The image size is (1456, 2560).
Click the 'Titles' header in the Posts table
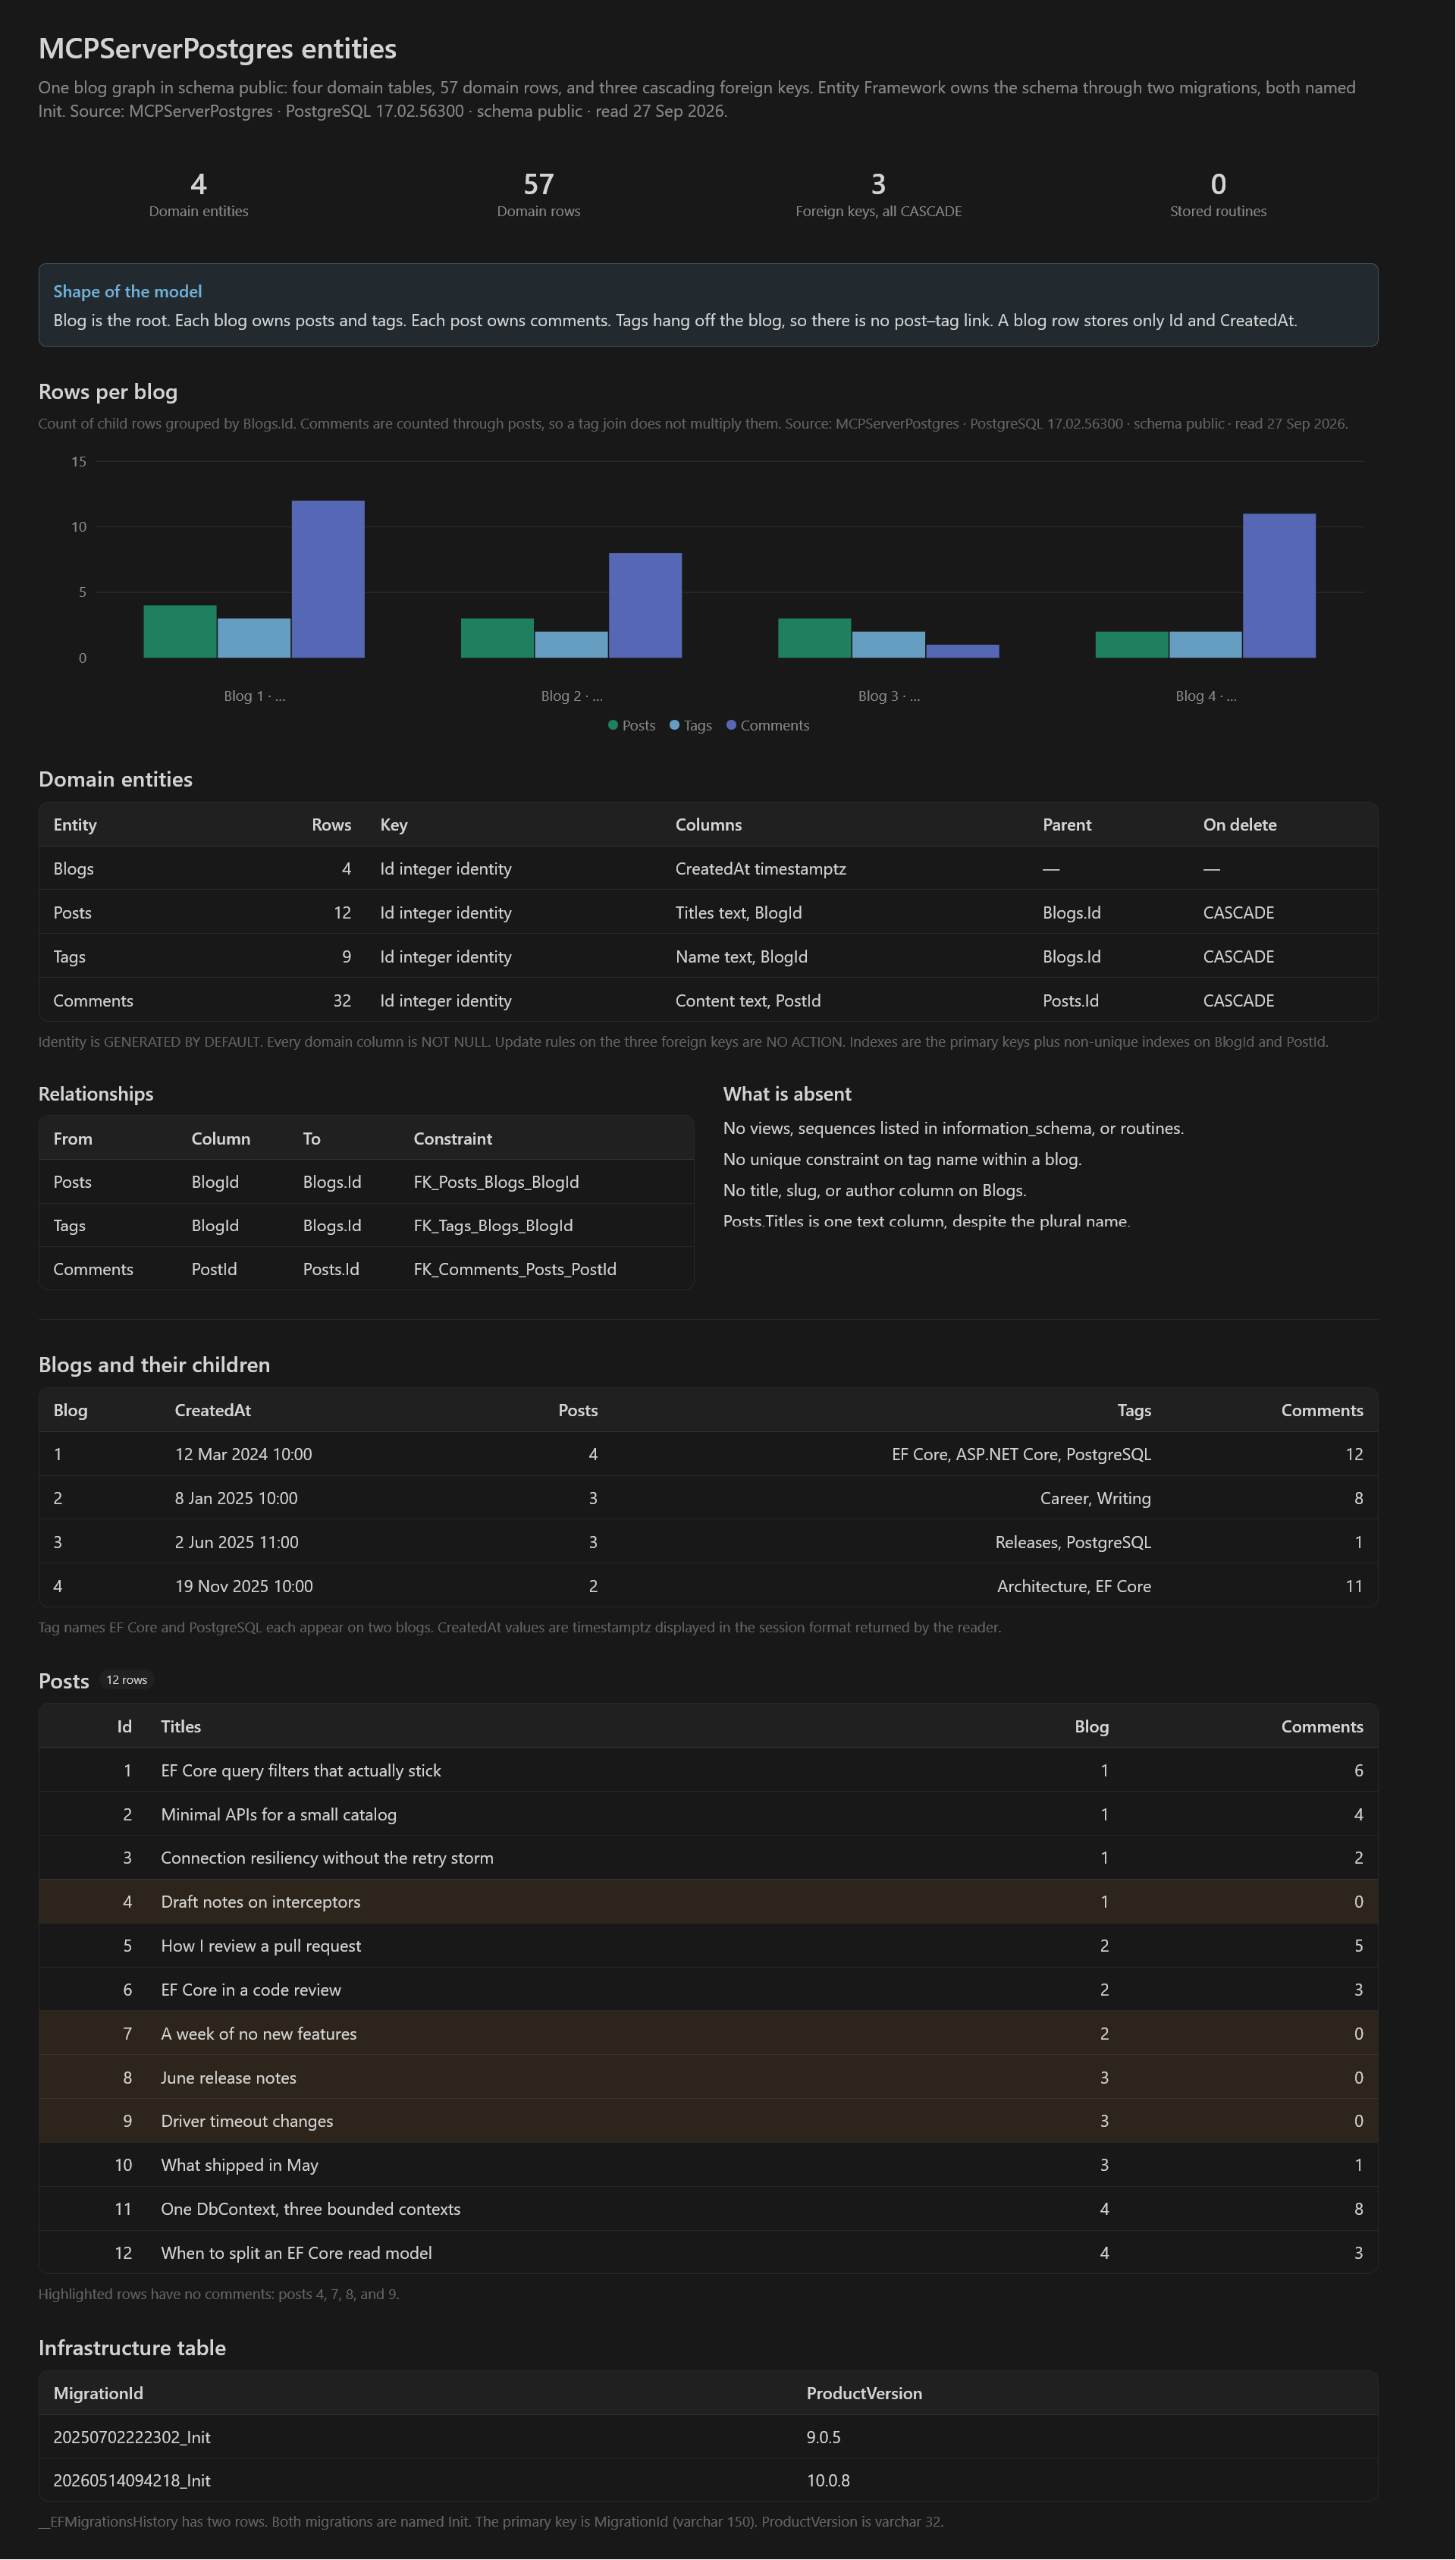pyautogui.click(x=181, y=1727)
